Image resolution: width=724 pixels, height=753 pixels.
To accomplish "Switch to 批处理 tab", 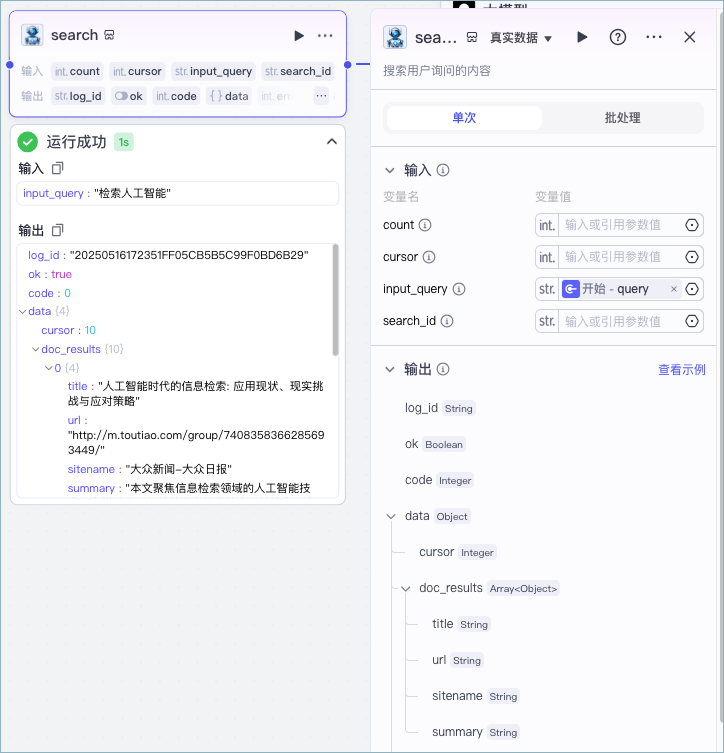I will click(x=622, y=118).
